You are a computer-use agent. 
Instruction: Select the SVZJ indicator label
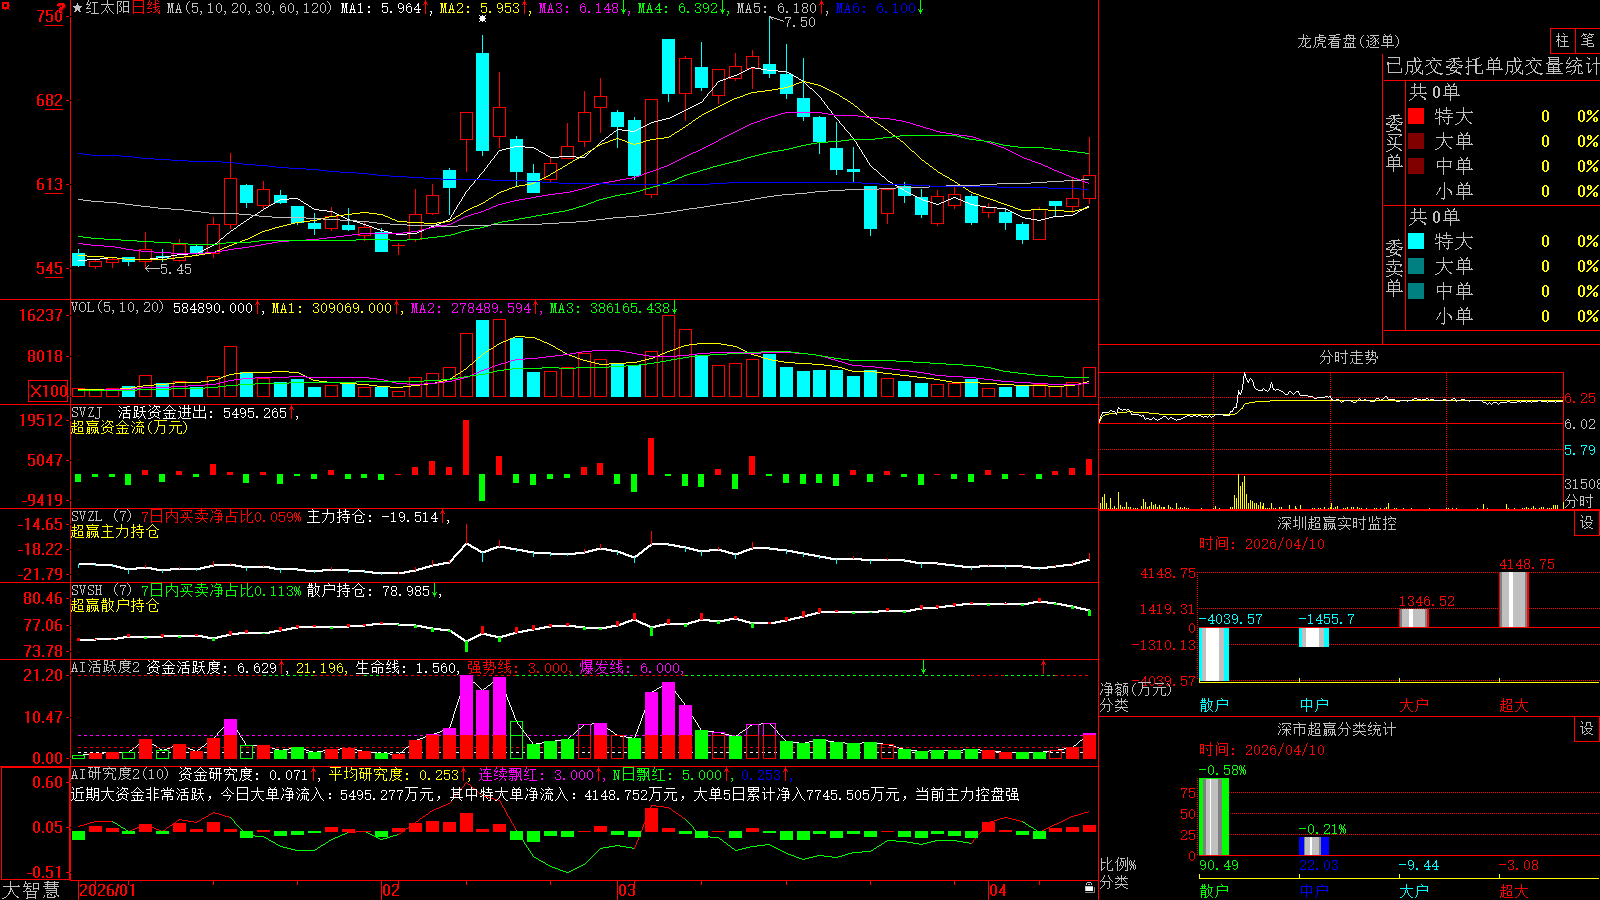coord(87,413)
